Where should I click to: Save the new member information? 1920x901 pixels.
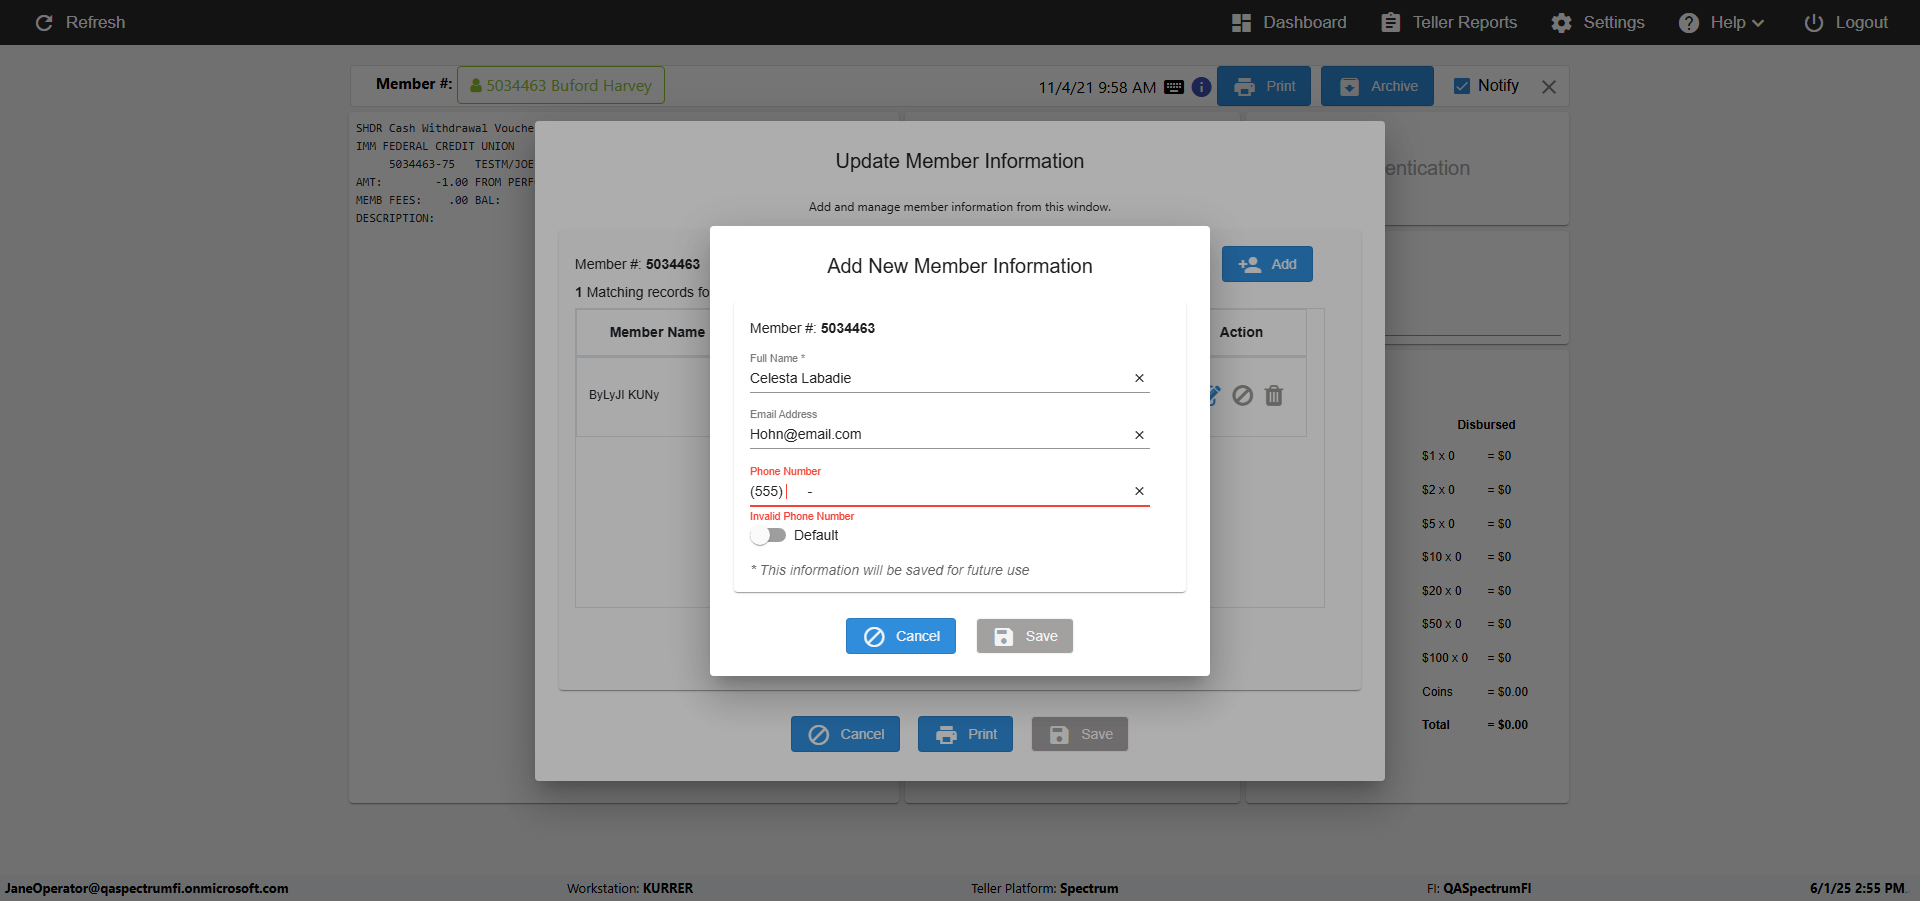point(1025,636)
